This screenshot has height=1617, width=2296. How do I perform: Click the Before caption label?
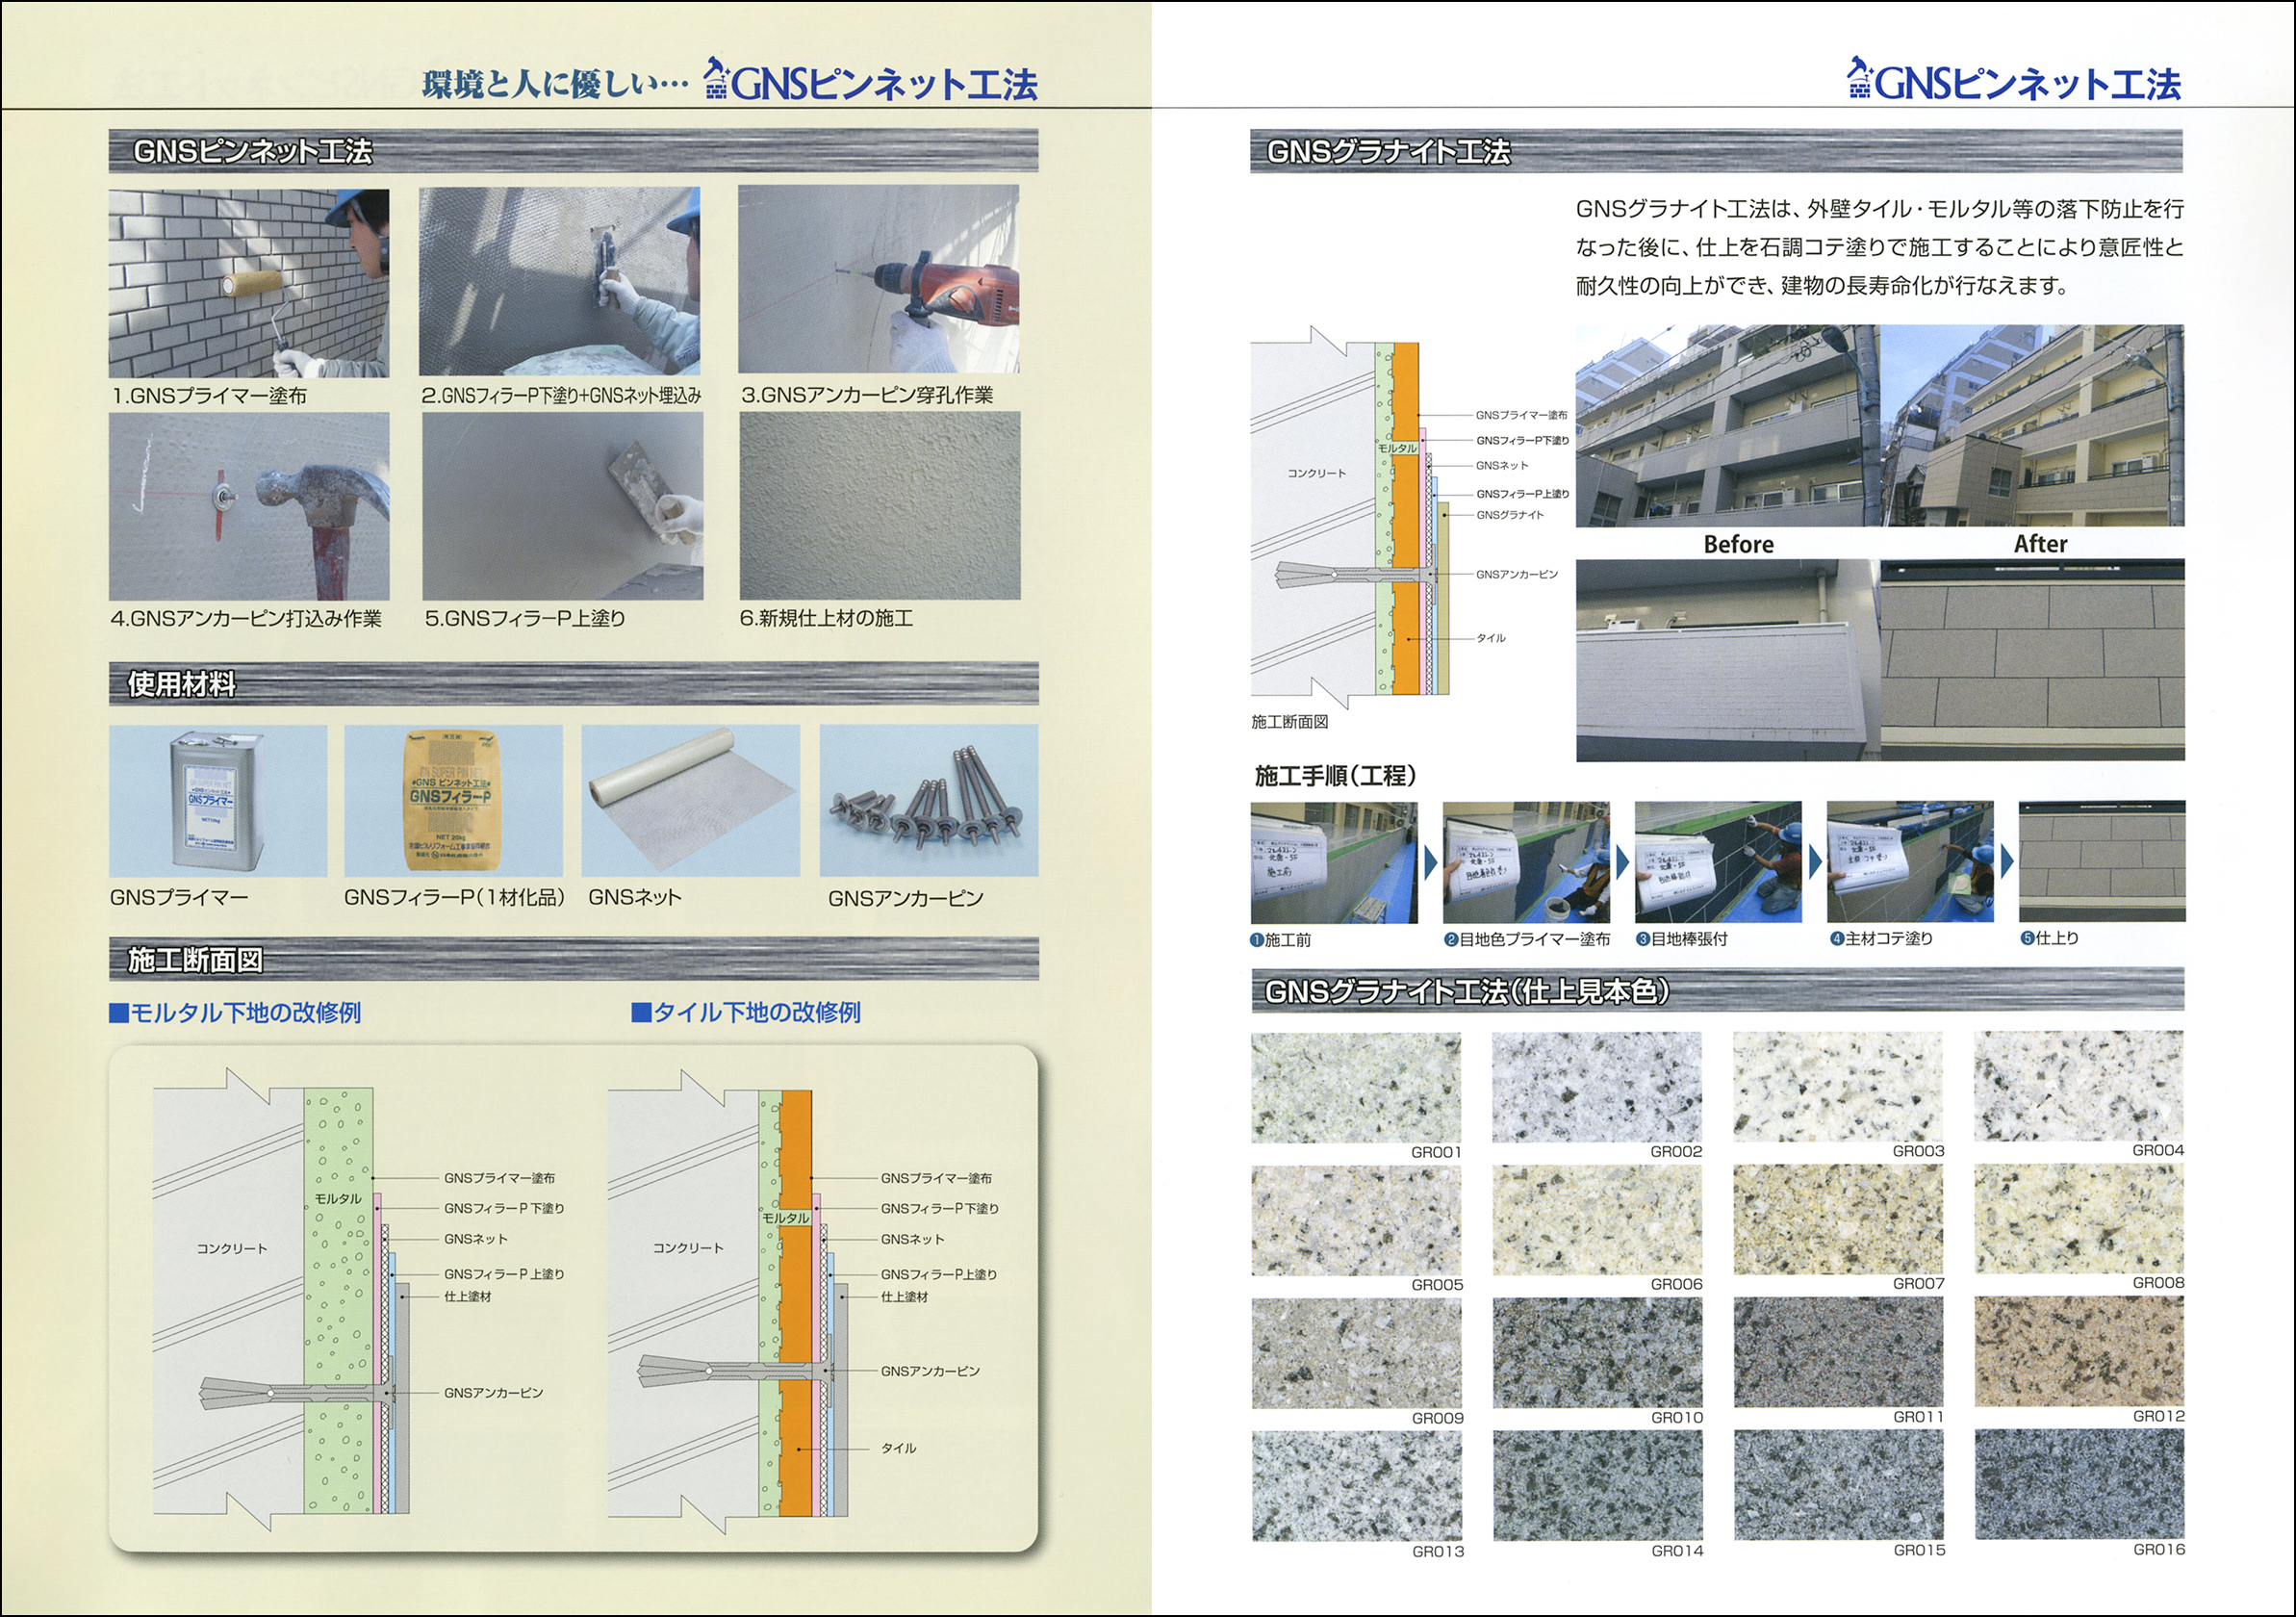pos(1739,544)
